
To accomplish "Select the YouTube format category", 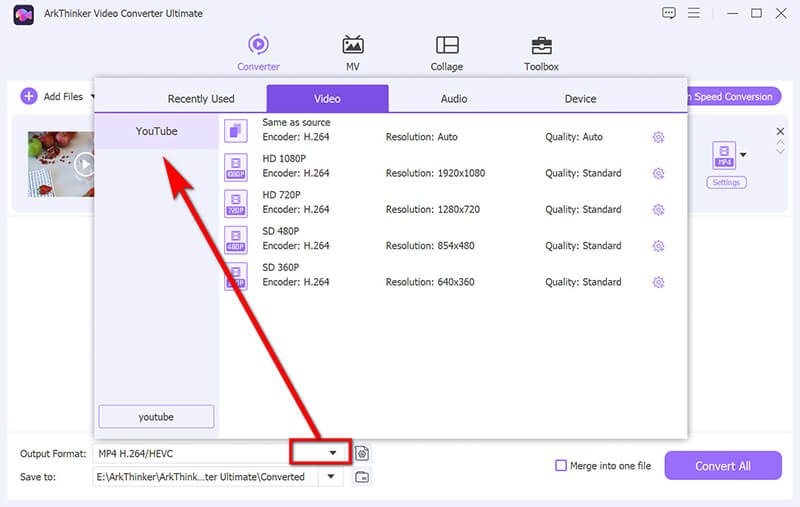I will tap(157, 131).
